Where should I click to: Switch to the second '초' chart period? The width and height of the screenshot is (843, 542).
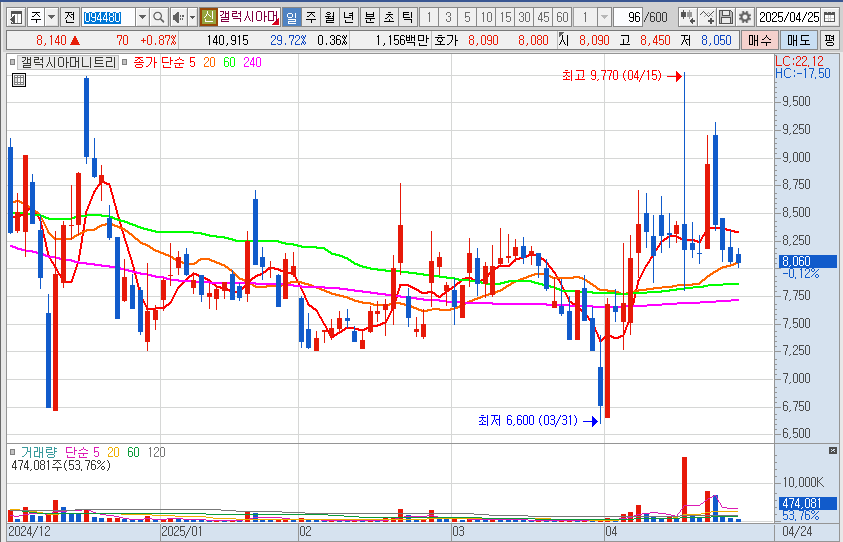click(x=389, y=18)
